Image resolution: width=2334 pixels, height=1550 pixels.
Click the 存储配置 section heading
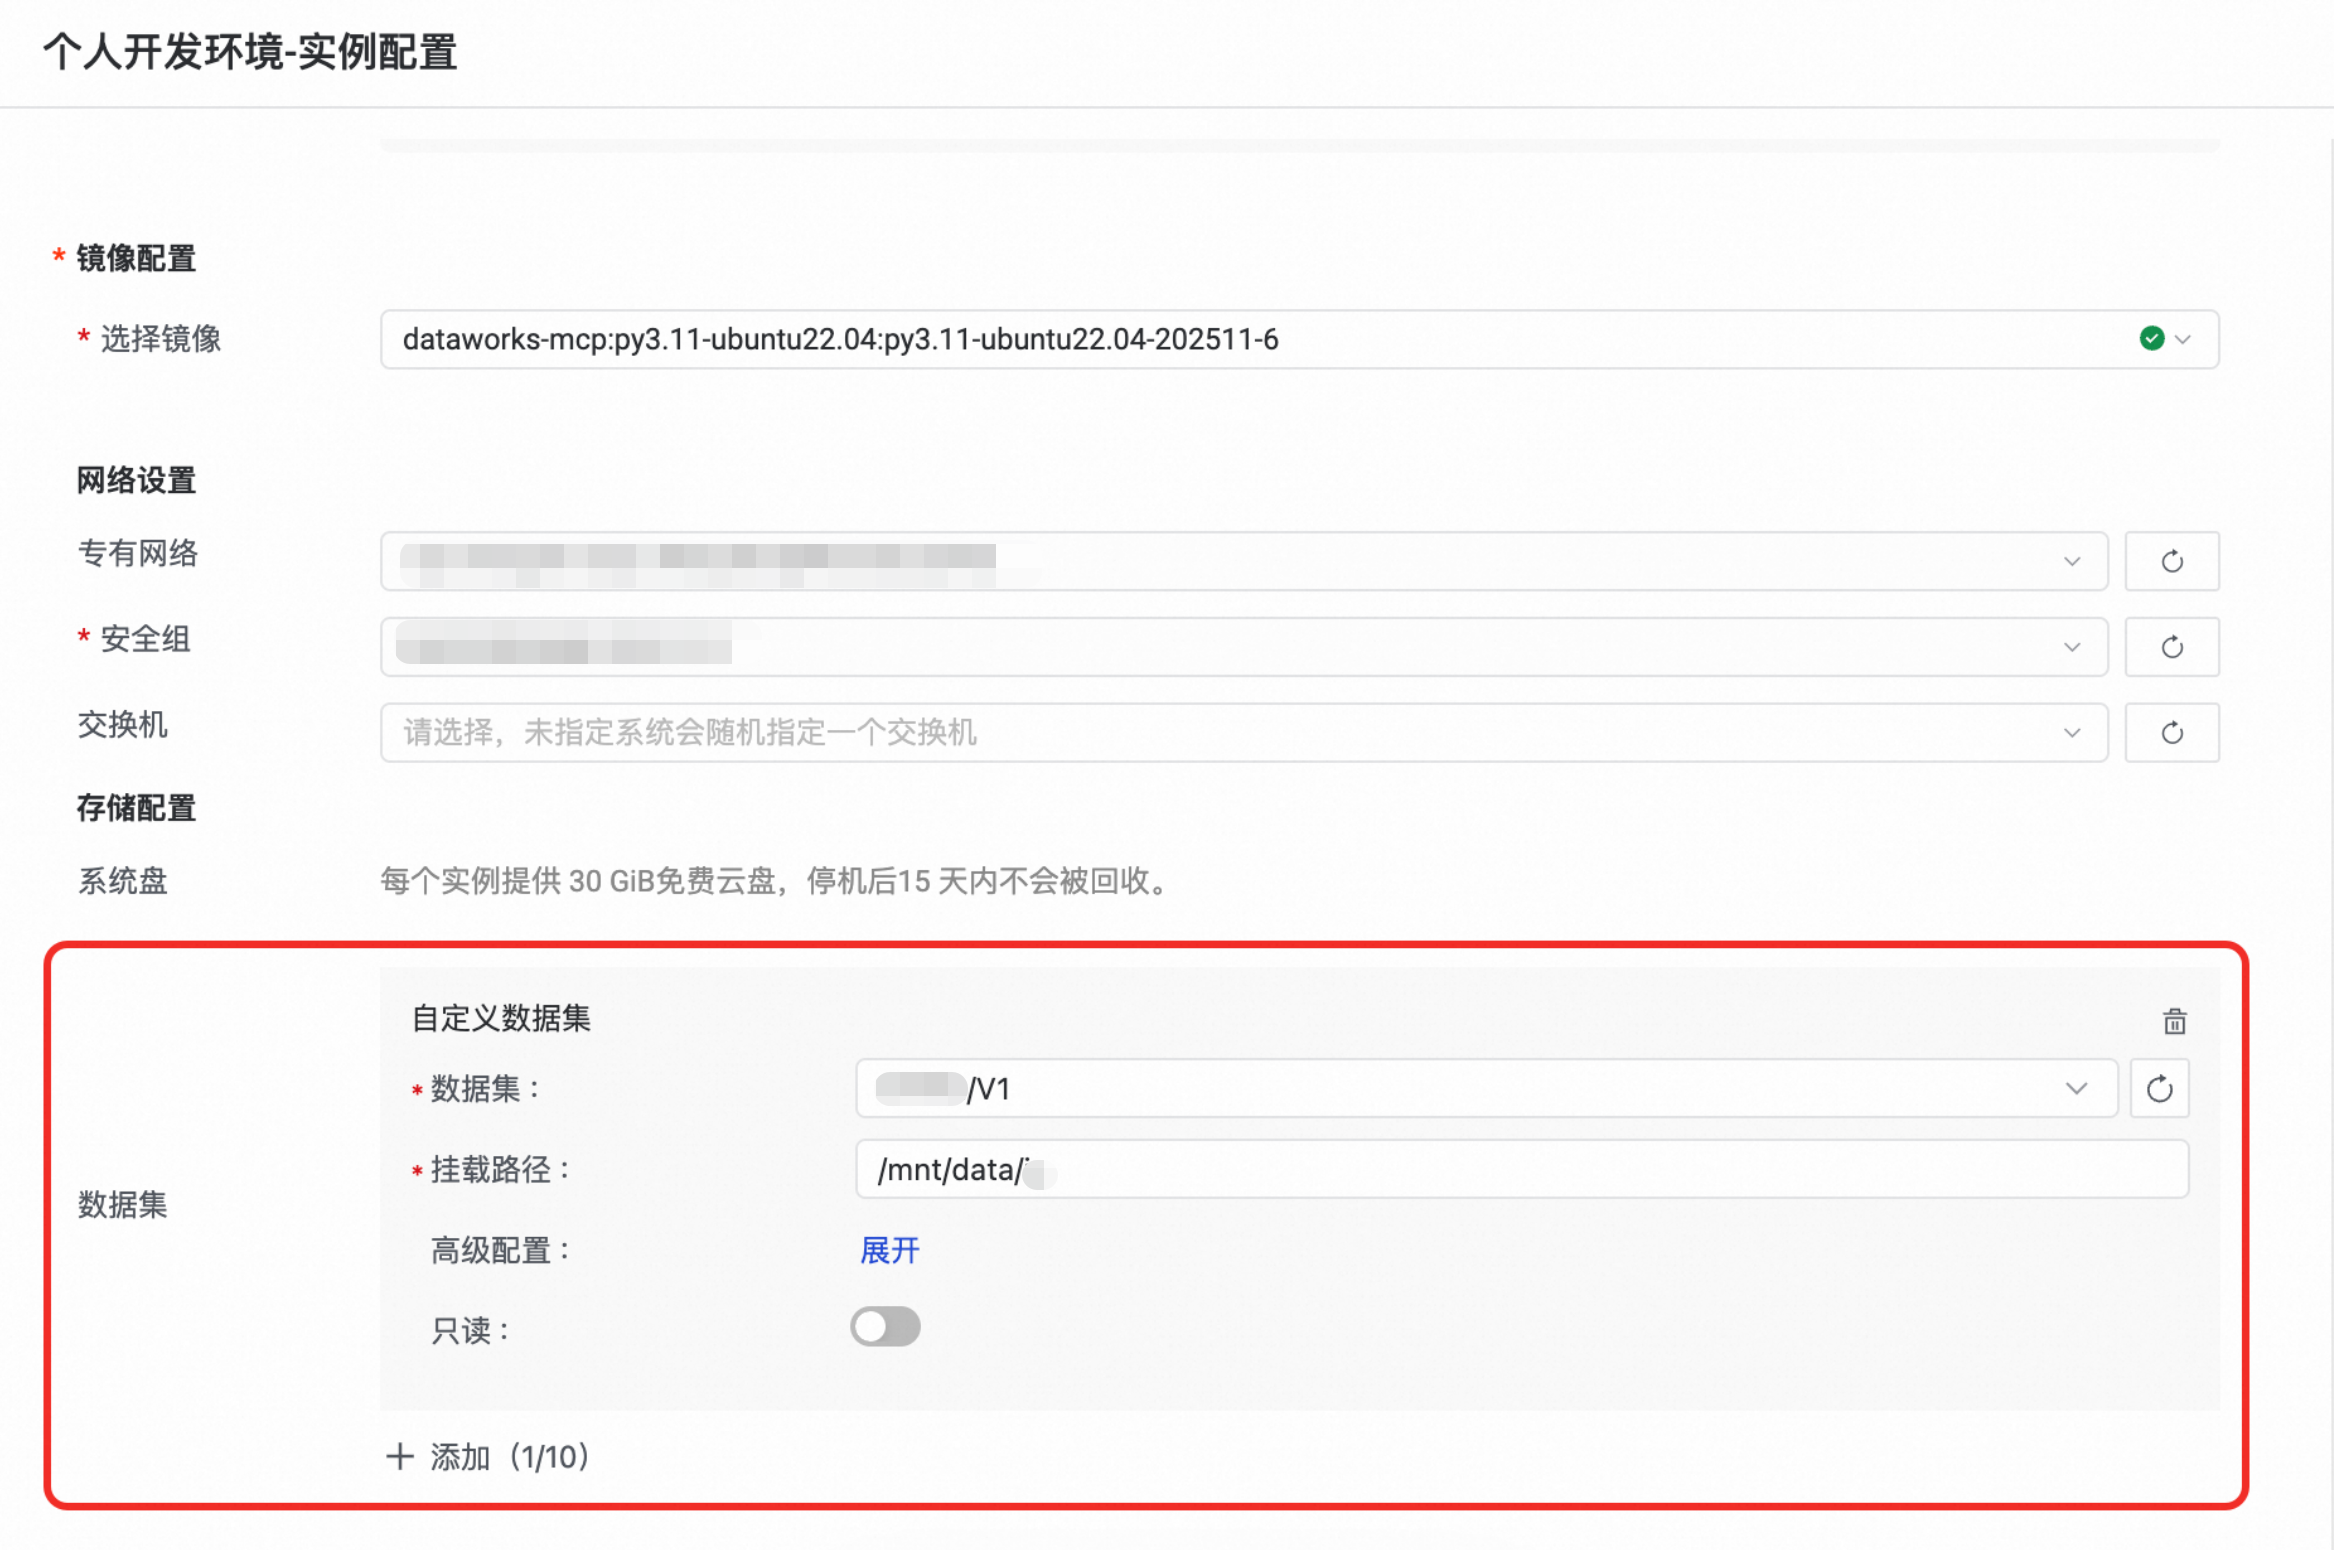tap(136, 808)
